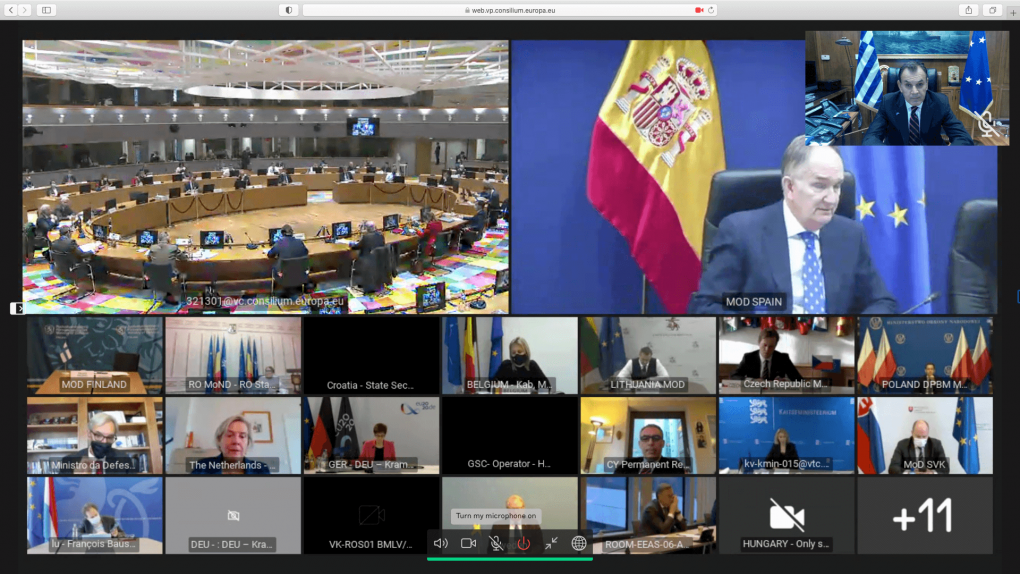
Task: Open Safari's tab overview icon
Action: [992, 10]
